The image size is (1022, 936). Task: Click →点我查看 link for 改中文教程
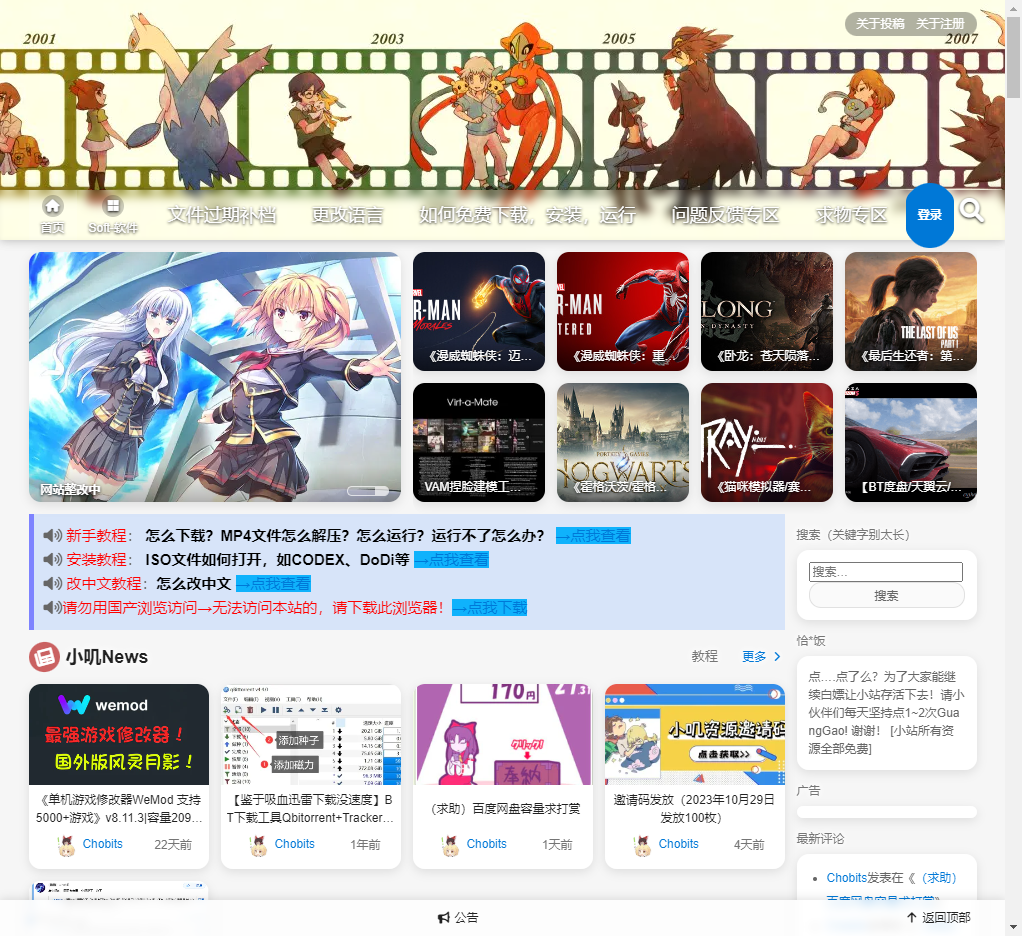[274, 584]
